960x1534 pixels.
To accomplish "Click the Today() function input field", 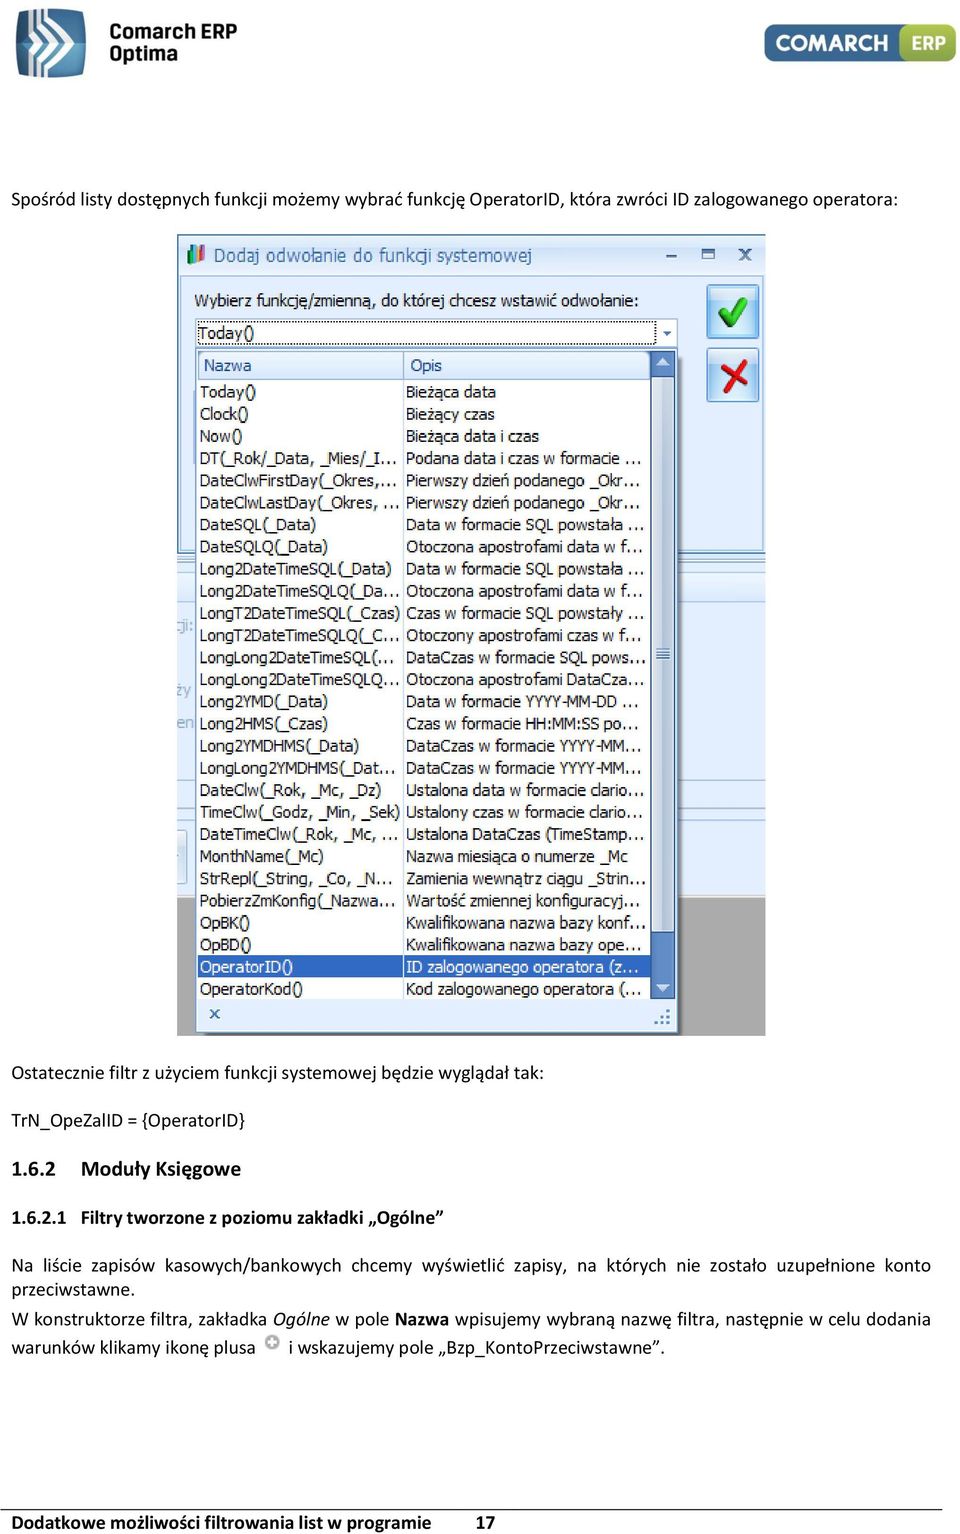I will point(427,333).
